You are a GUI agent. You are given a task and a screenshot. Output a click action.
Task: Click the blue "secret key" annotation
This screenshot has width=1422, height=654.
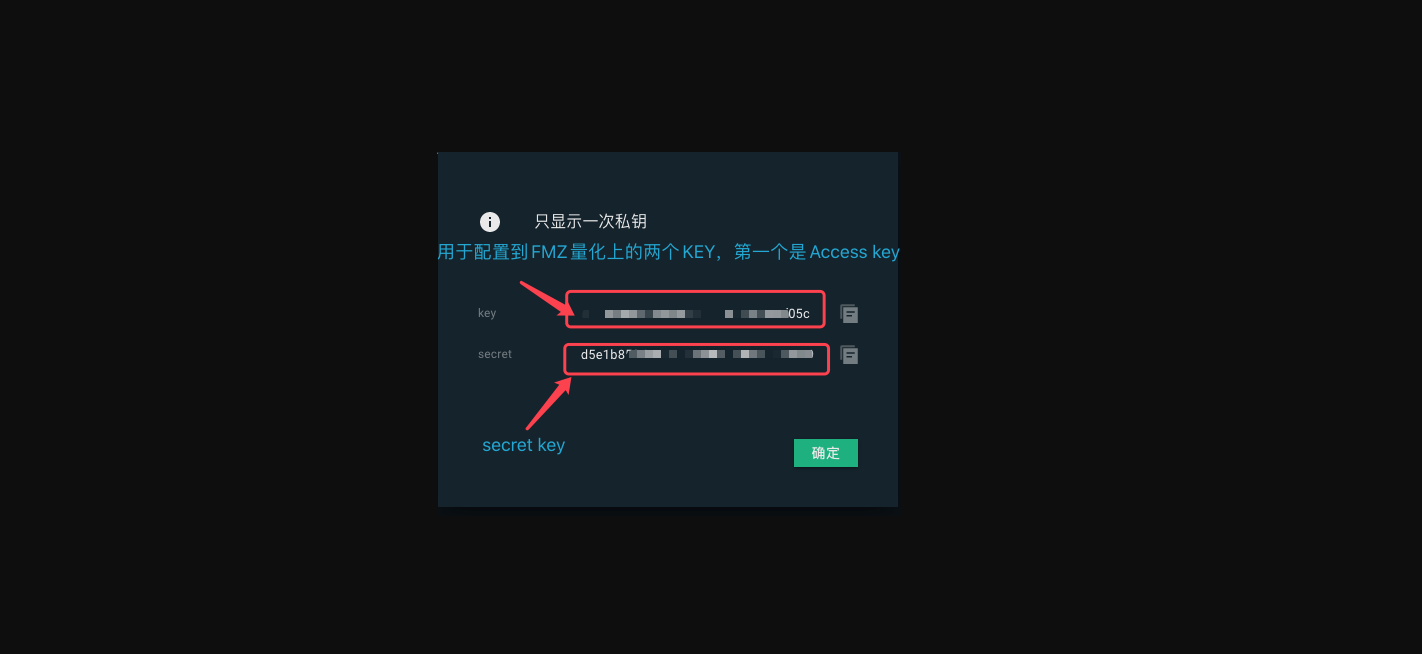tap(523, 445)
